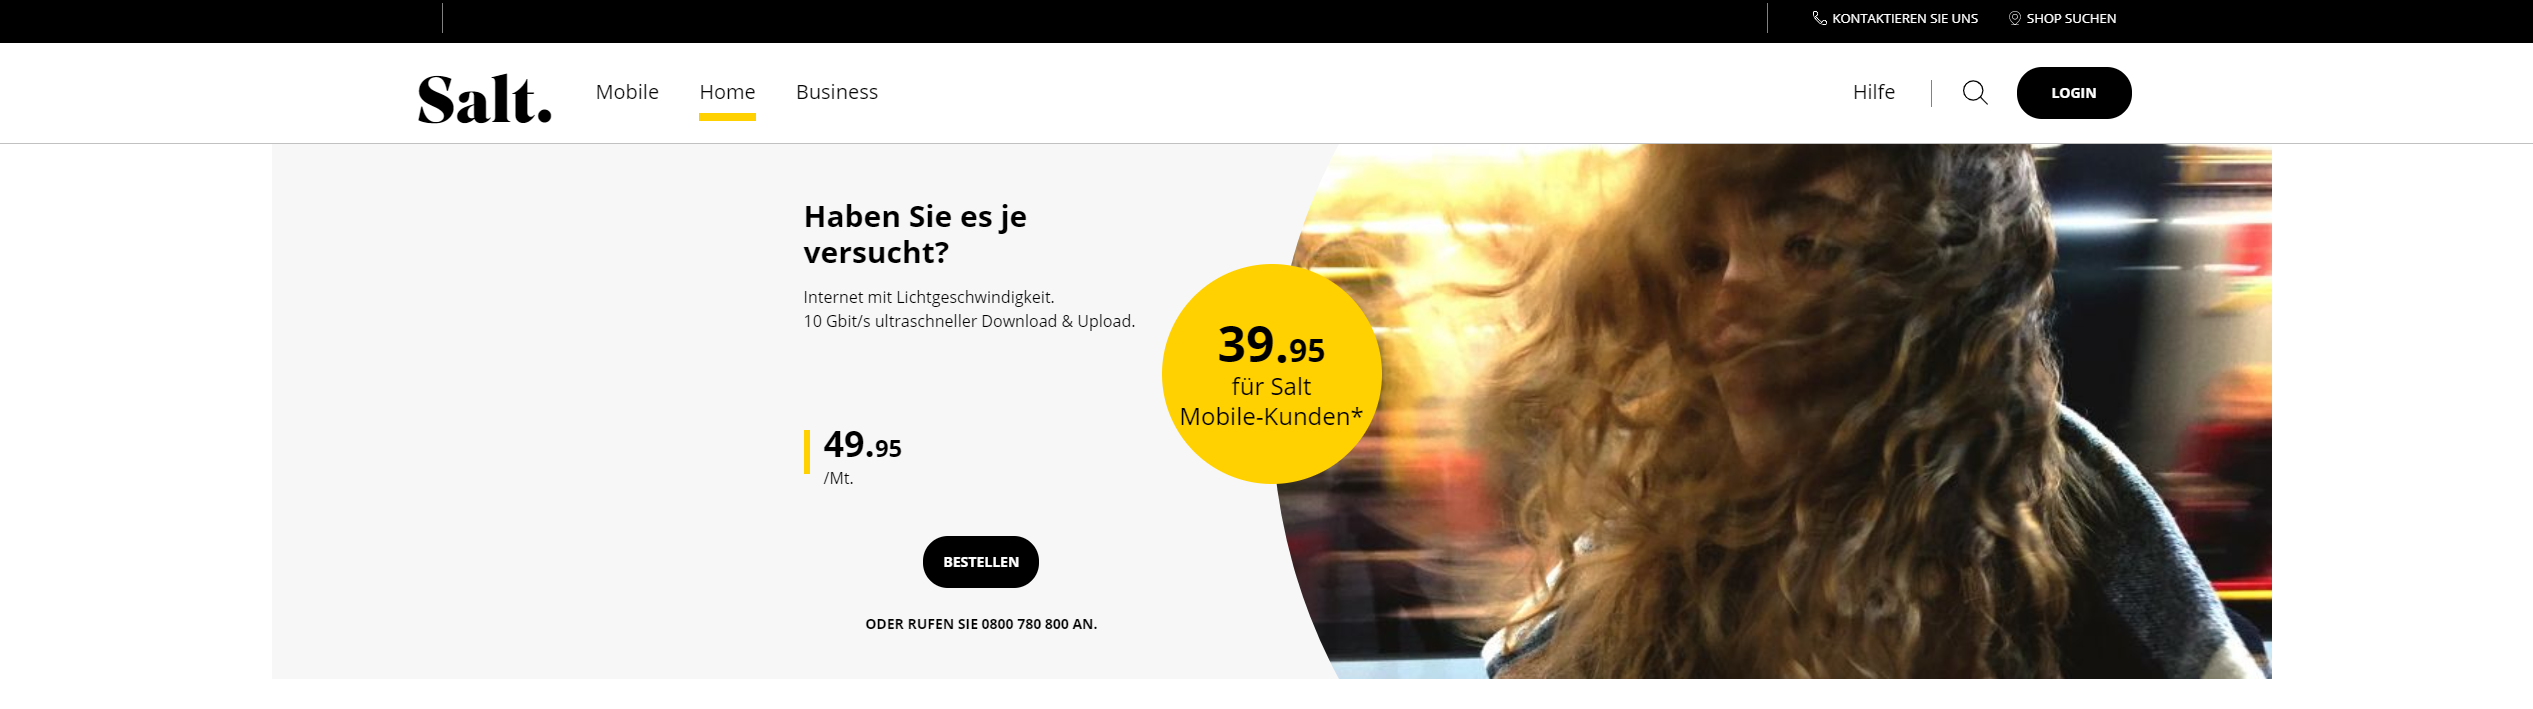Click the 10 Gbit/s Download & Upload line
The image size is (2533, 709).
point(969,321)
